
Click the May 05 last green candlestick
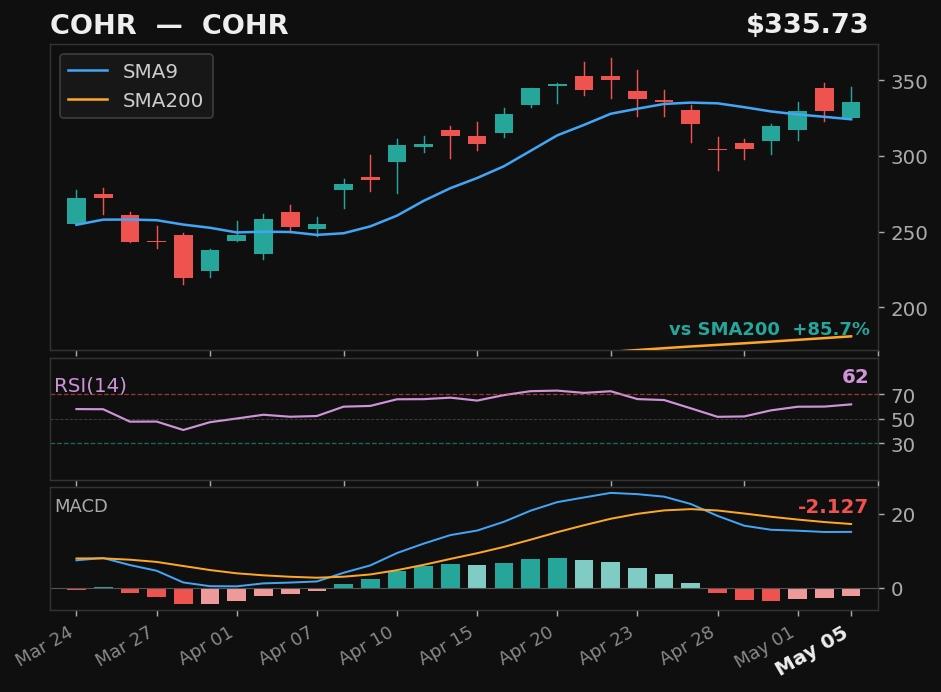(851, 110)
